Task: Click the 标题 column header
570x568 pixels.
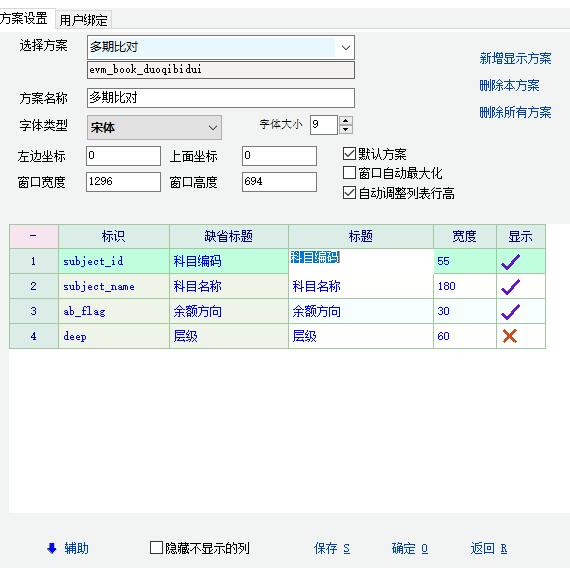Action: pos(361,236)
